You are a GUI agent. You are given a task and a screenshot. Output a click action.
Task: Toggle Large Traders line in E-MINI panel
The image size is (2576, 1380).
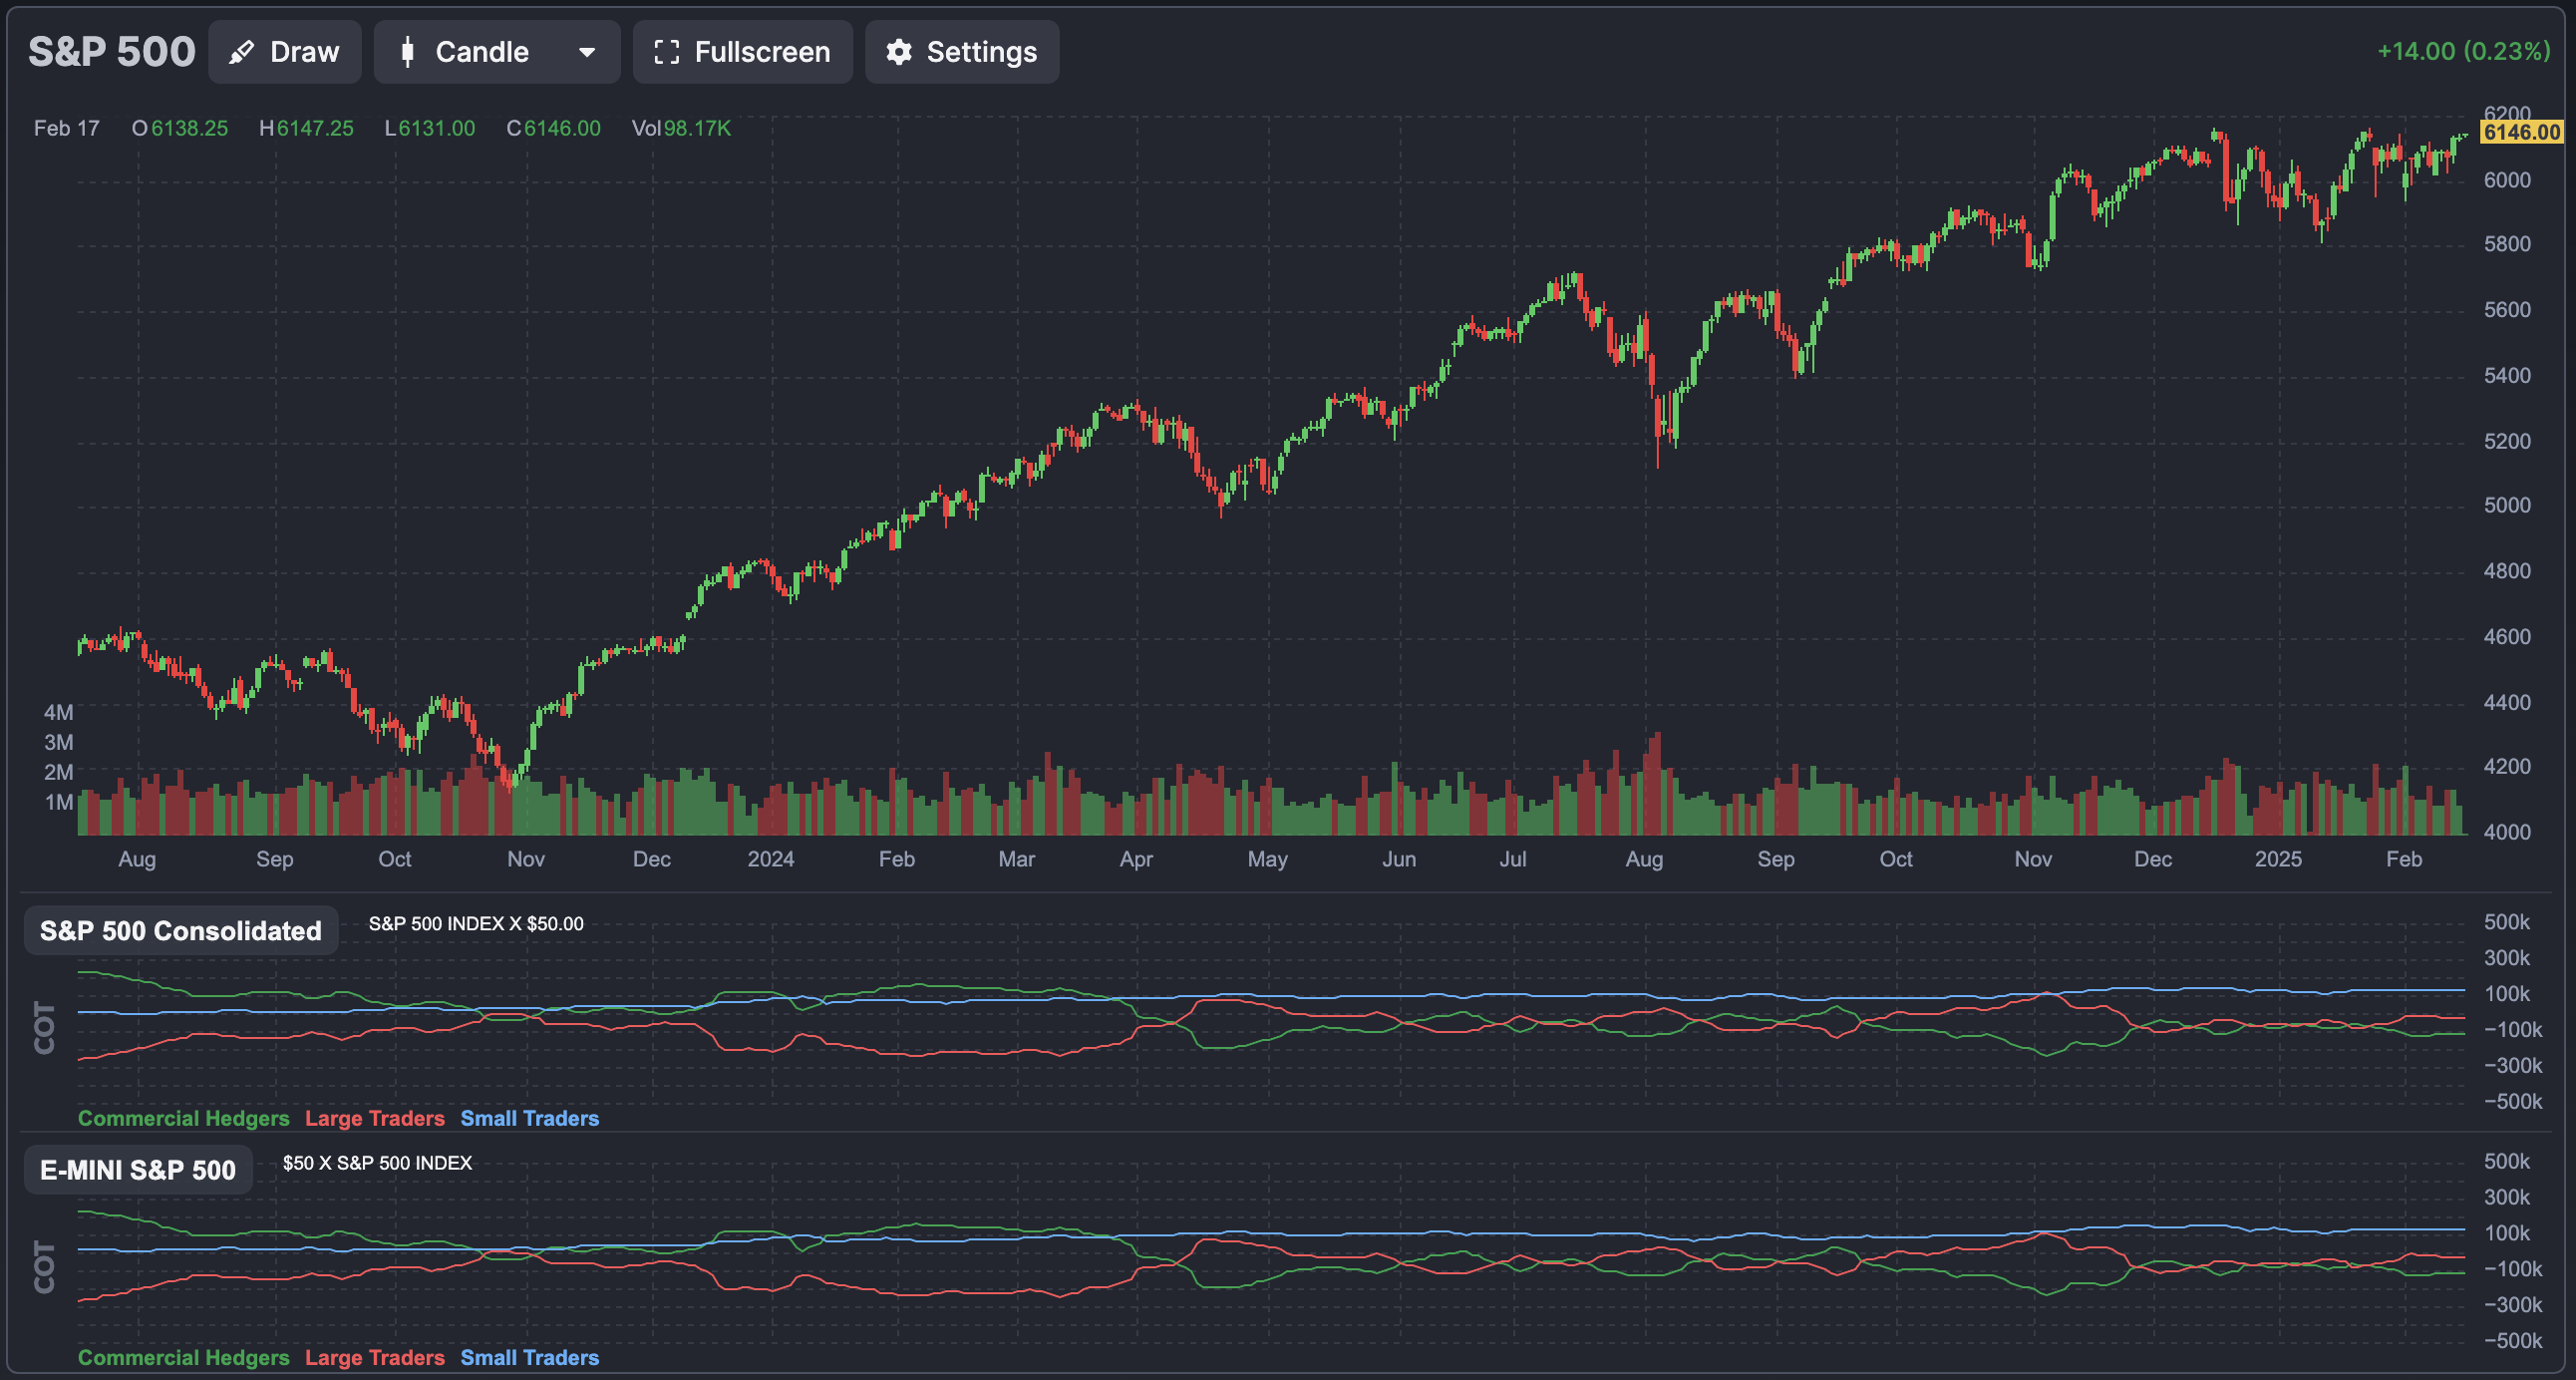click(x=375, y=1357)
